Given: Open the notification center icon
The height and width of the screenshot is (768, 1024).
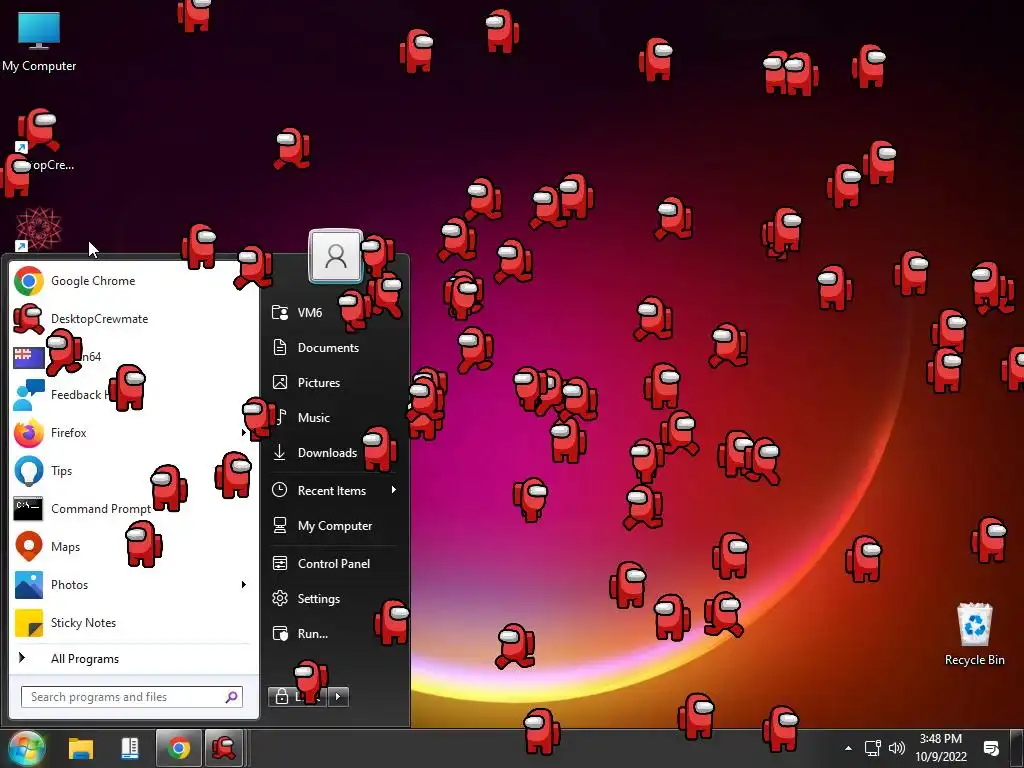Looking at the screenshot, I should (x=991, y=748).
